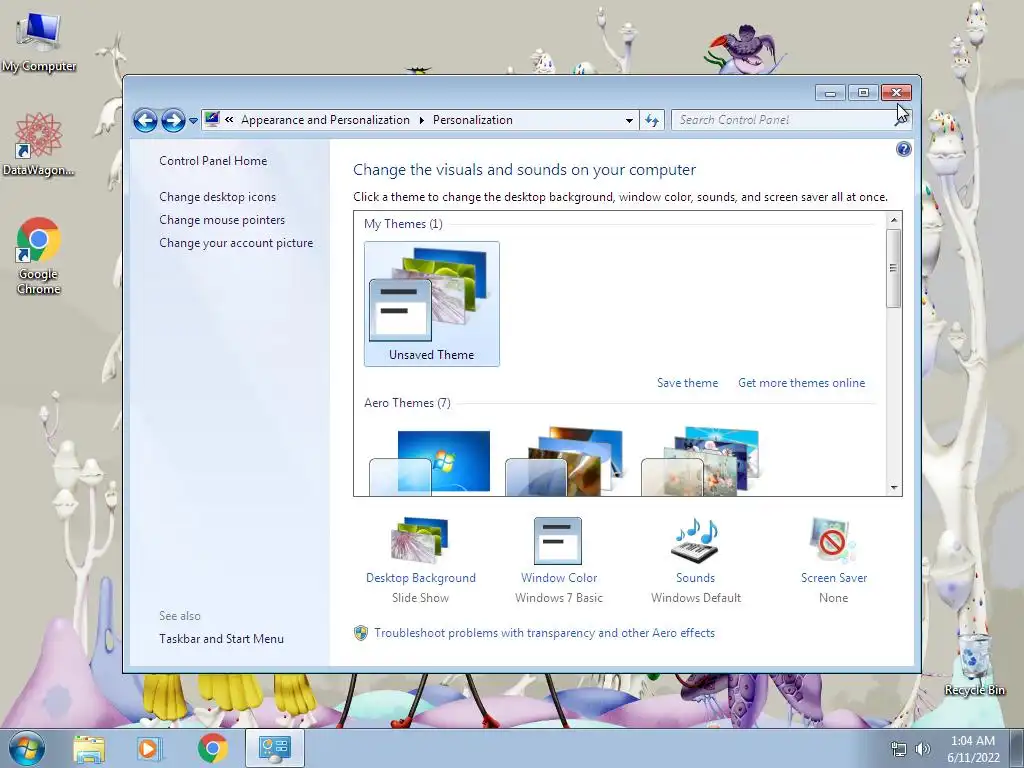Click Get more themes online link
This screenshot has height=768, width=1024.
801,383
